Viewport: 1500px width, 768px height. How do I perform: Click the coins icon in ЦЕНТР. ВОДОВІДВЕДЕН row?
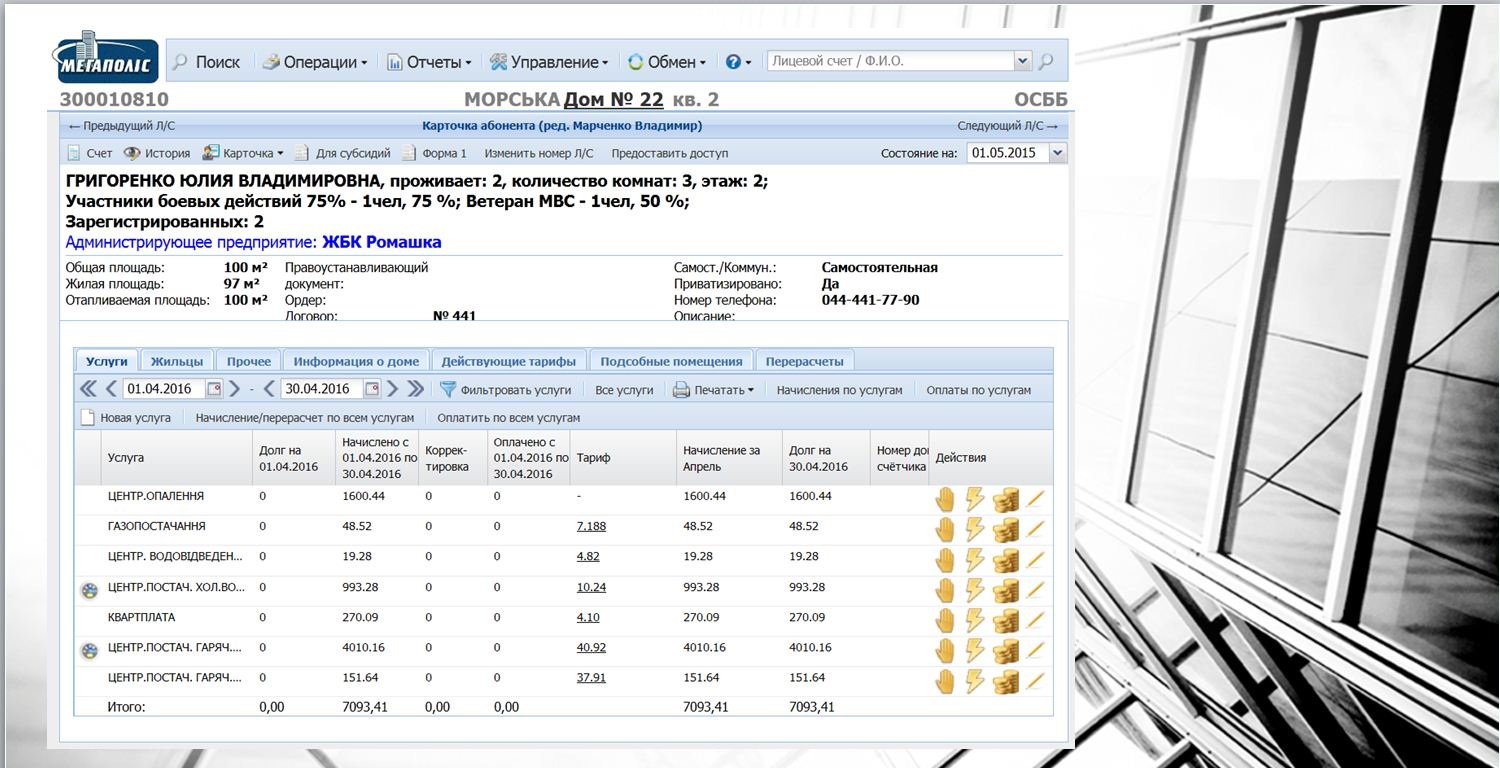(x=1006, y=560)
